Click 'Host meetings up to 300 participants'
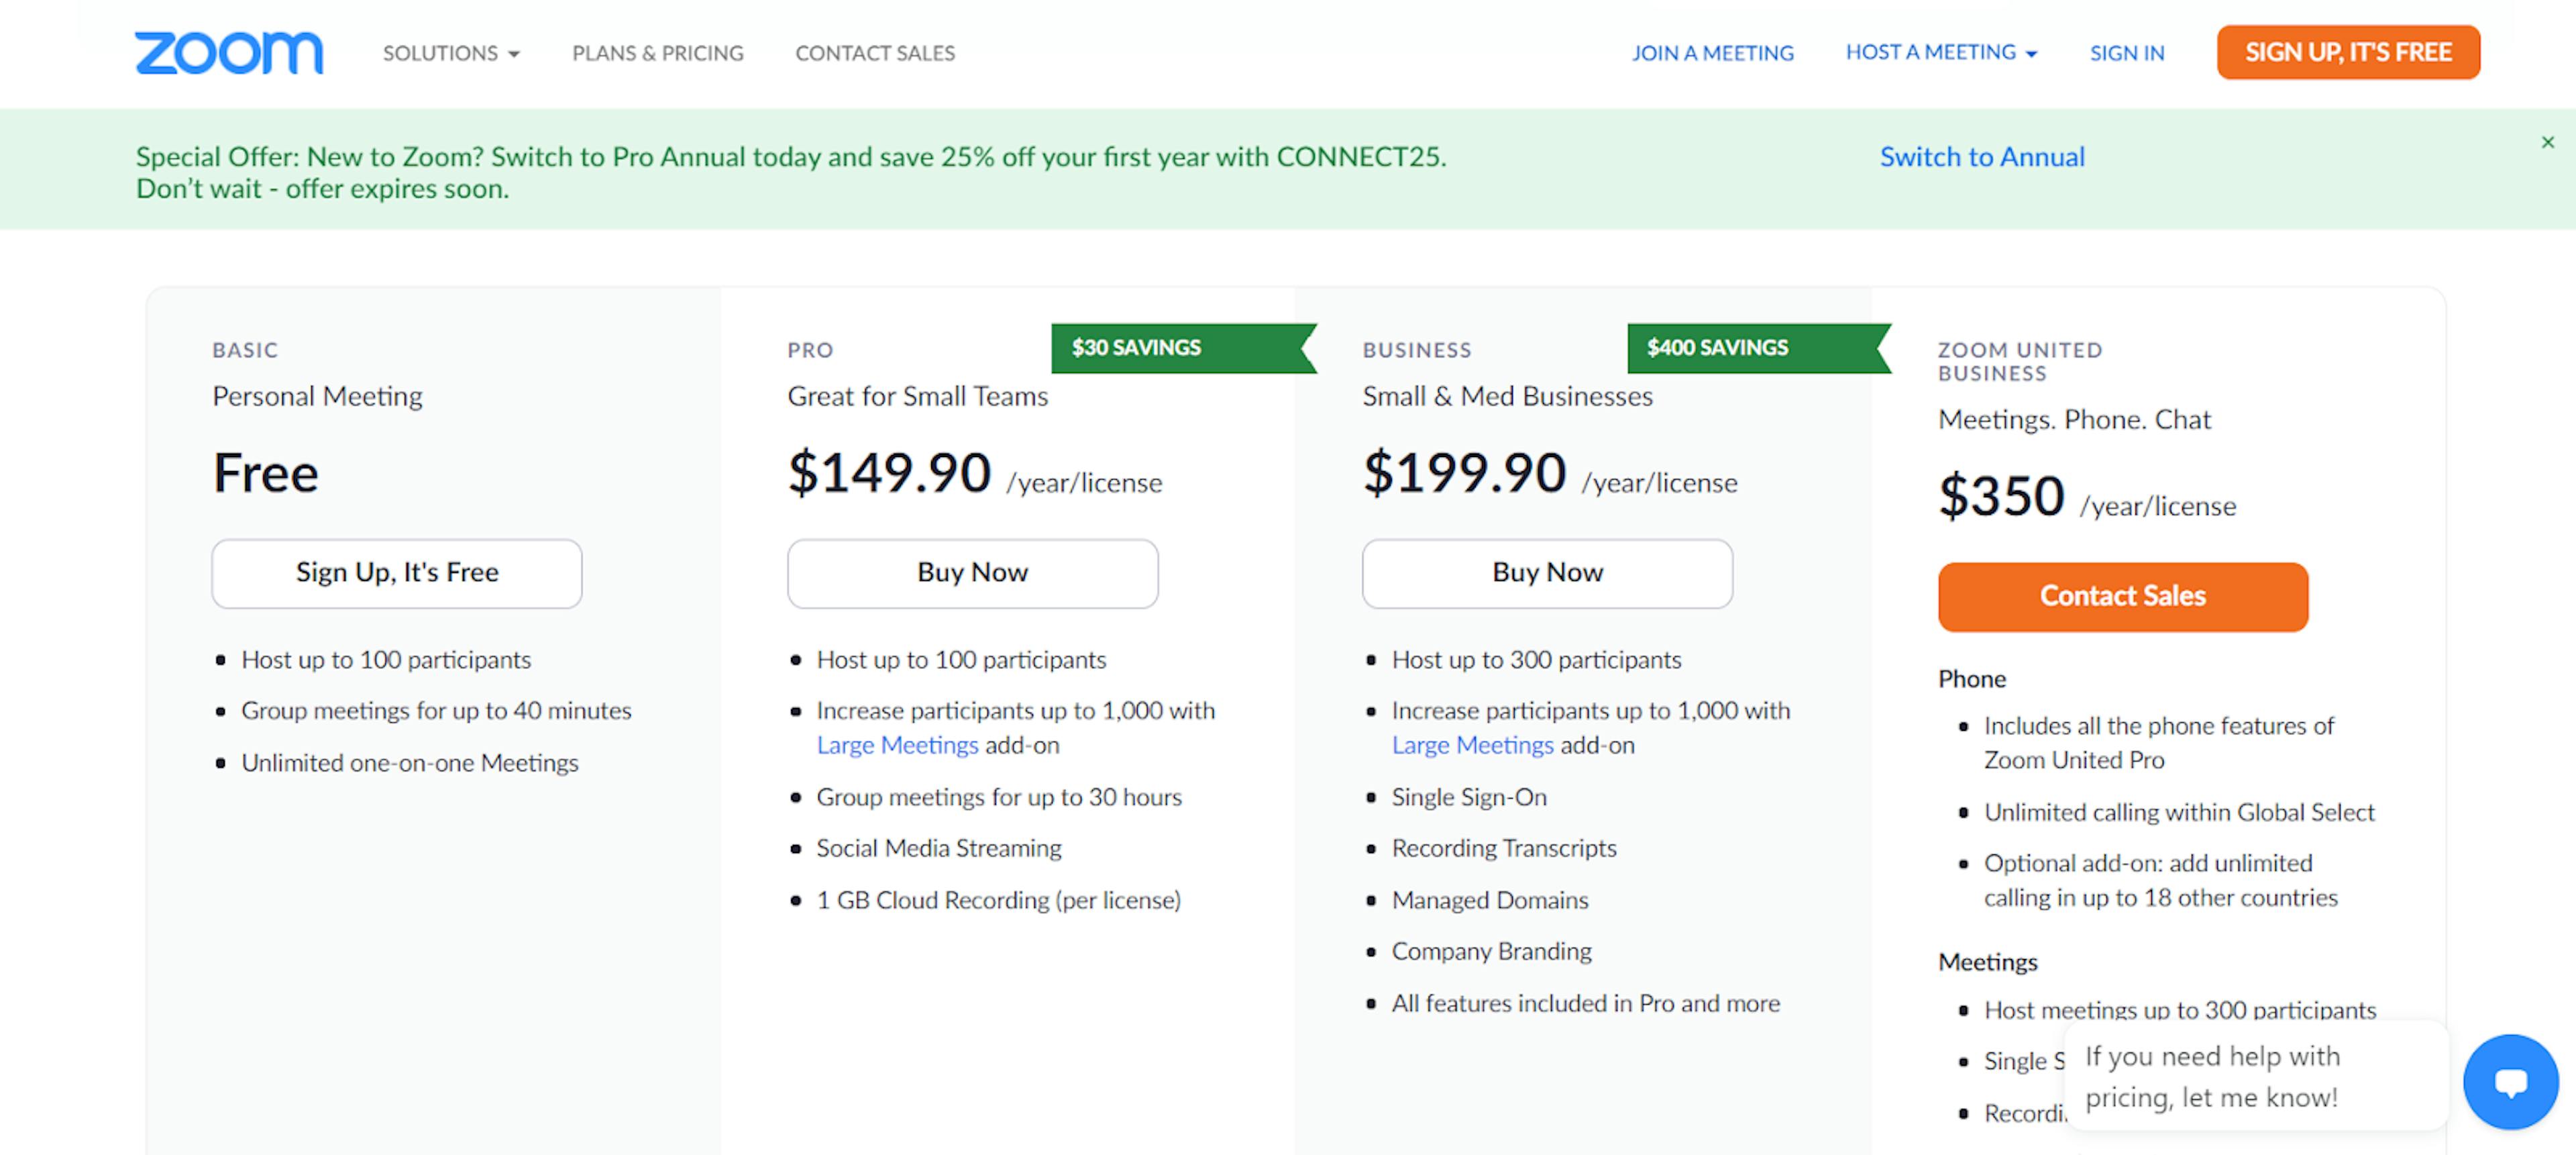The image size is (2576, 1155). (x=2180, y=1009)
